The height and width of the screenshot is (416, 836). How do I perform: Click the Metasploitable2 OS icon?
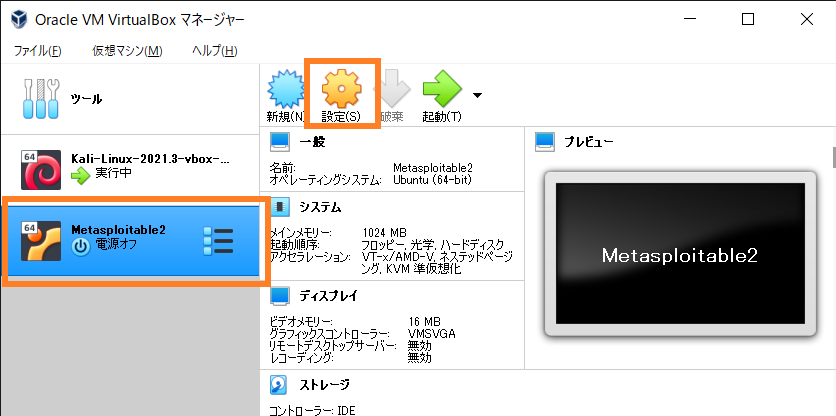pyautogui.click(x=41, y=241)
